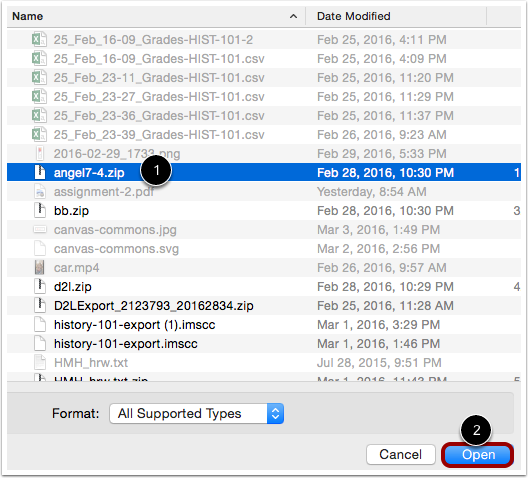Viewport: 528px width, 478px height.
Task: Click date Feb 25, 2016, 11:28 AM
Action: click(385, 306)
